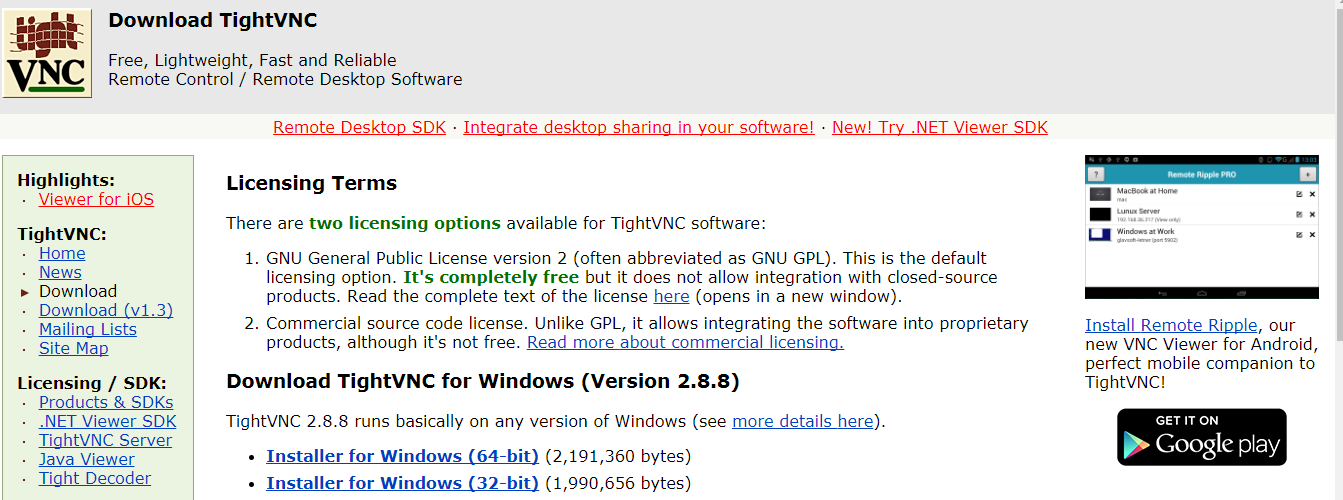Click Integrate desktop sharing in your software link
The height and width of the screenshot is (500, 1343).
tap(639, 127)
